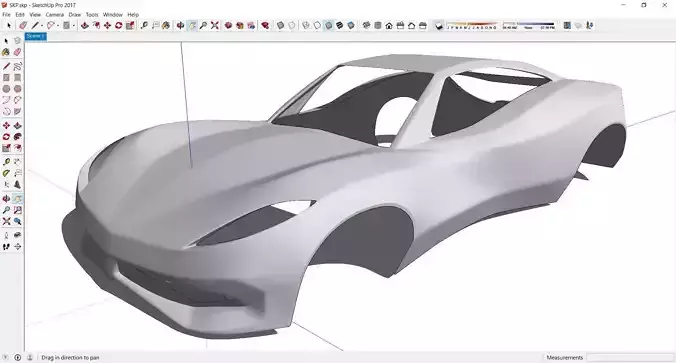Viewport: 676px width, 363px height.
Task: Select the Protractor tool
Action: coord(6,173)
